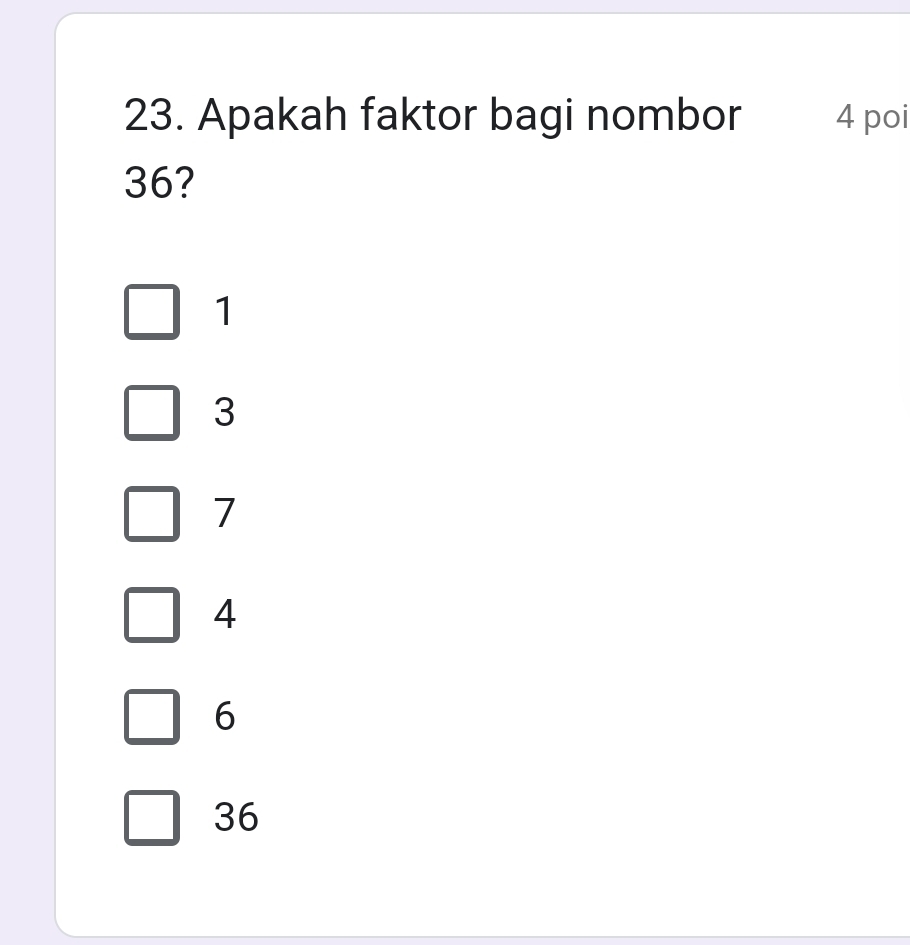
Task: Check the checkbox for option 3
Action: point(152,412)
